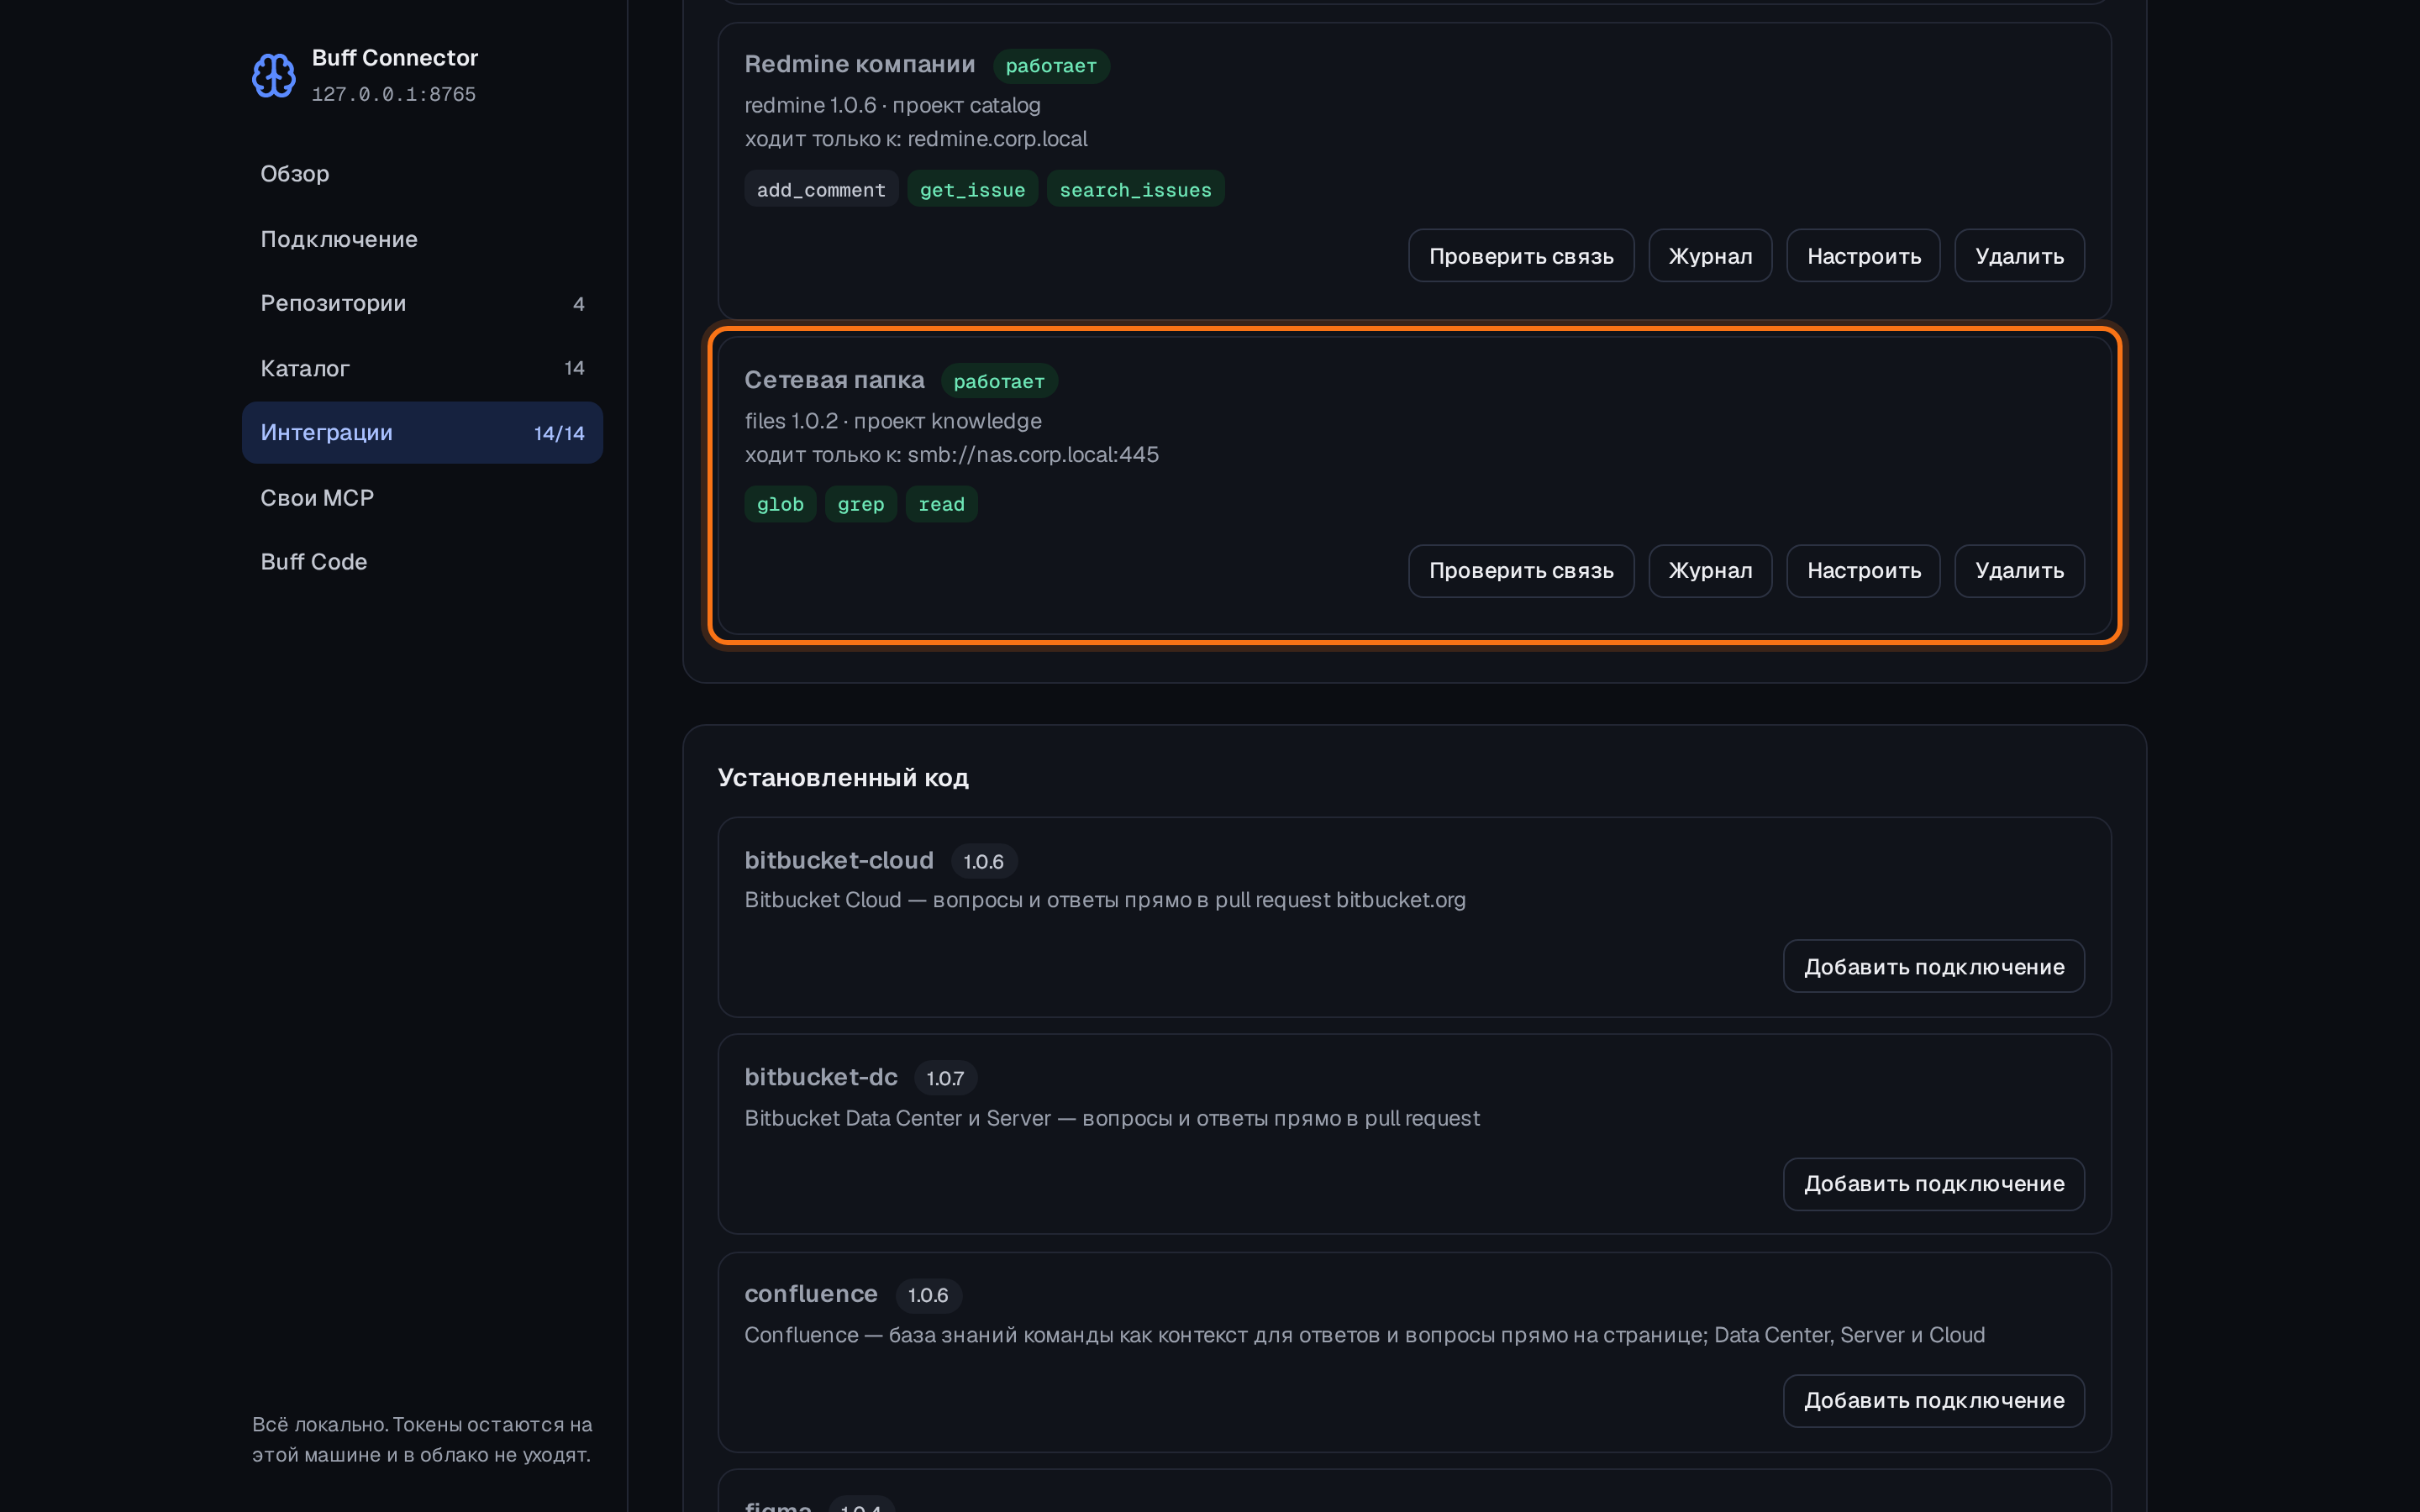
Task: Go to Подключение in the sidebar
Action: pos(422,239)
